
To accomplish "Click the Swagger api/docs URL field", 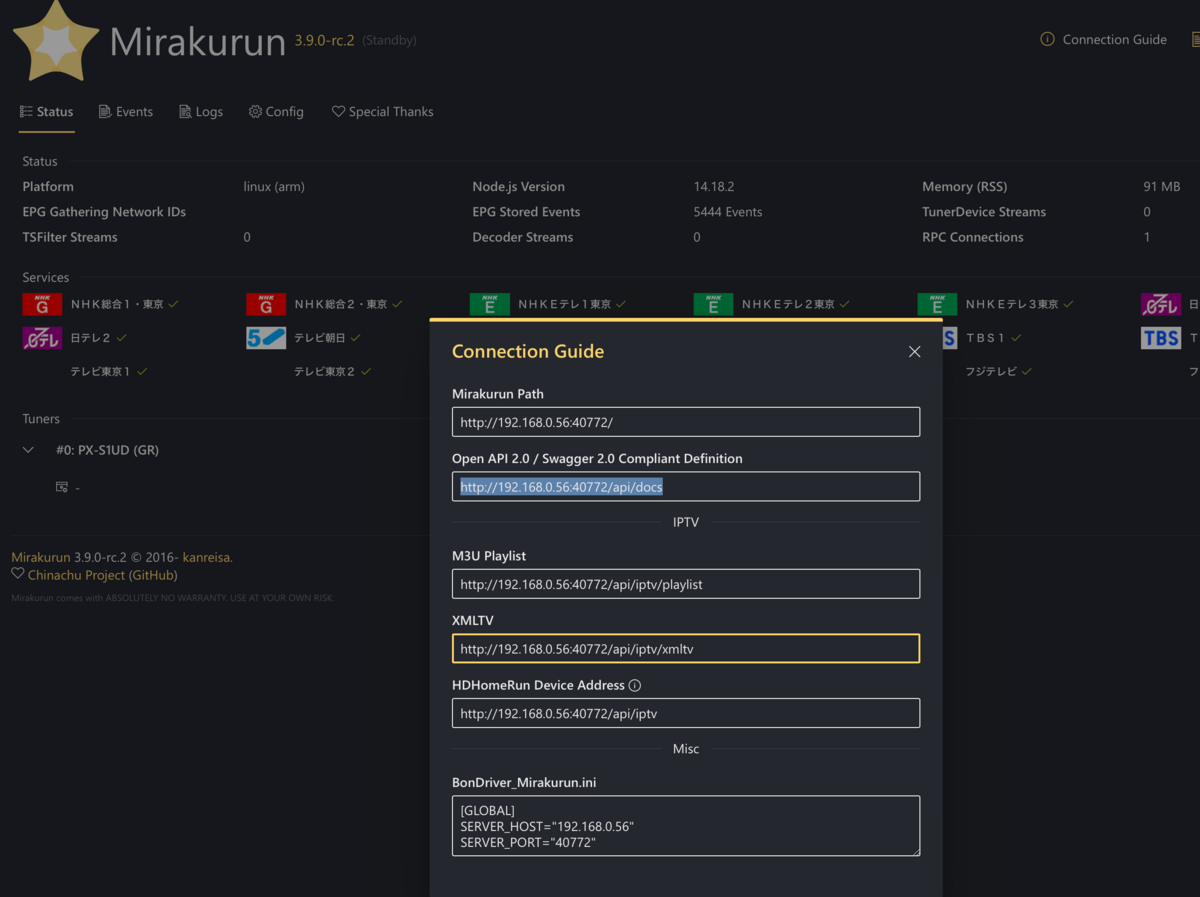I will pos(686,487).
